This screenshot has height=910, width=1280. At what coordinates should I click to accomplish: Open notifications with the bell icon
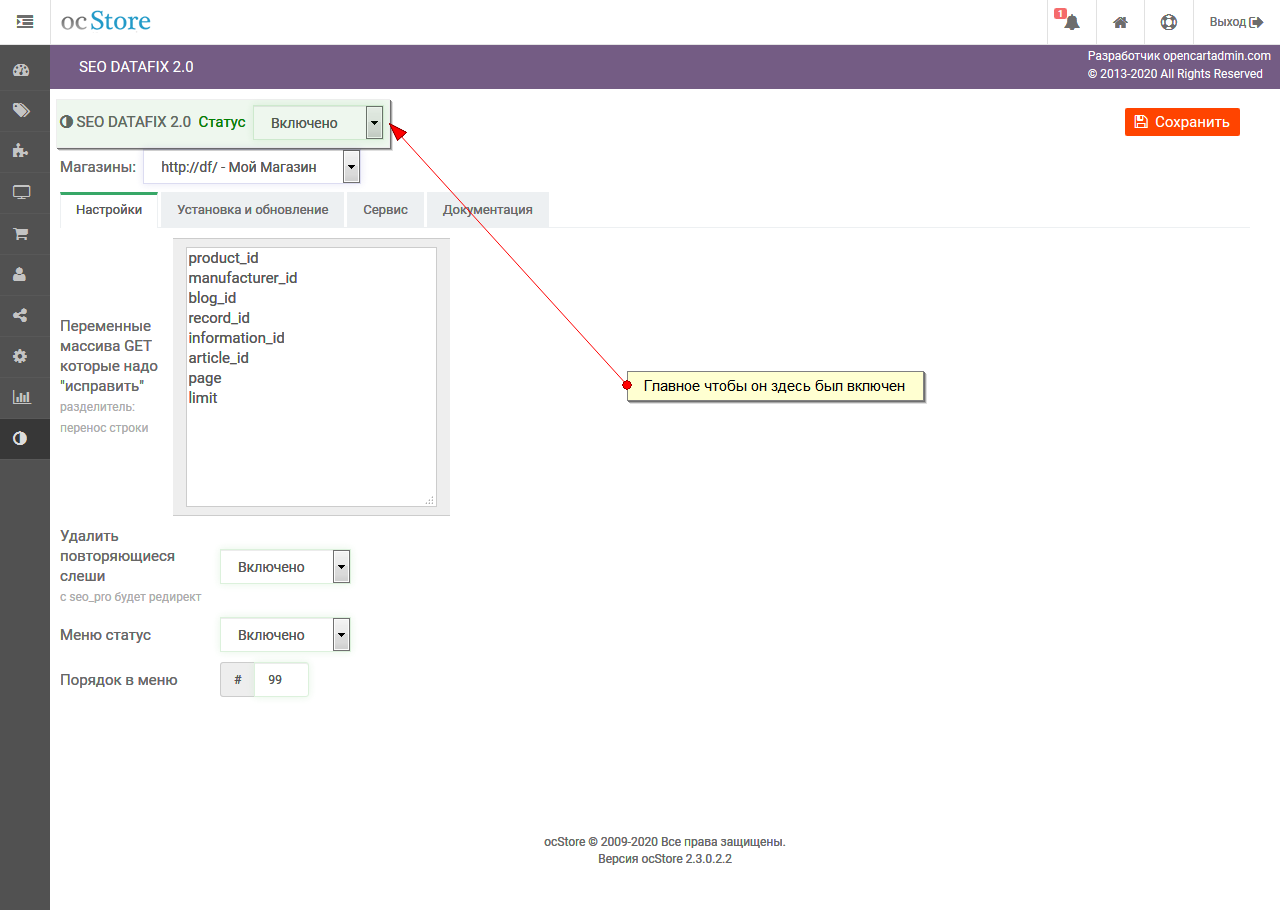1072,22
